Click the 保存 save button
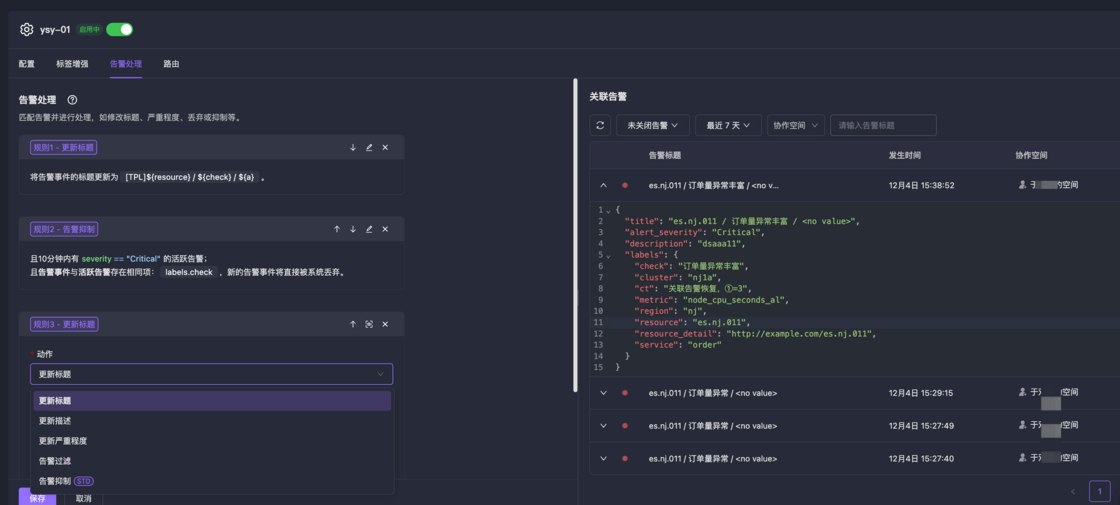Viewport: 1120px width, 505px height. click(37, 498)
